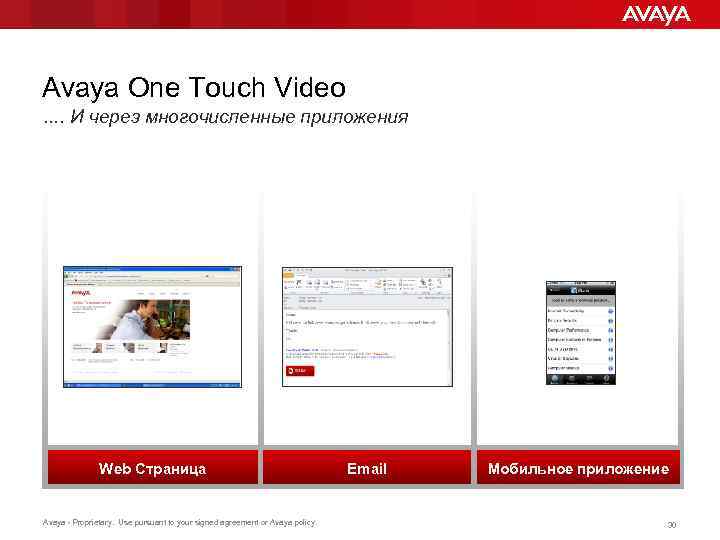Viewport: 720px width, 540px height.
Task: Click the Avaya logo in red header
Action: point(656,15)
